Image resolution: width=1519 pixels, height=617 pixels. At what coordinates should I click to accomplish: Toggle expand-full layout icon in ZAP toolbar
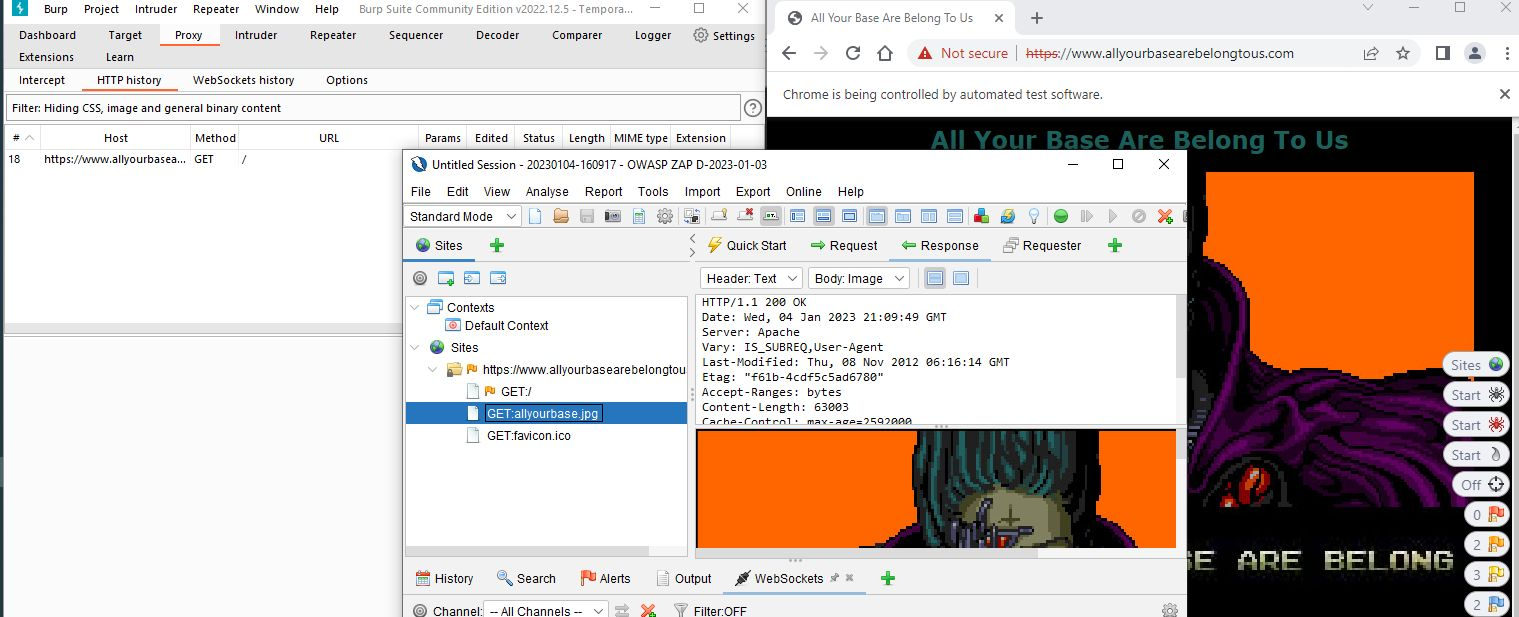coord(849,216)
